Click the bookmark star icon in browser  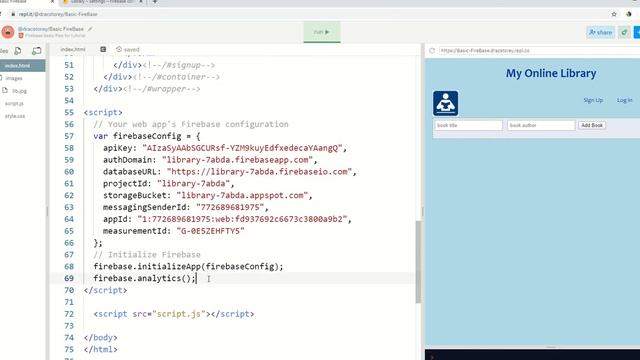point(614,14)
